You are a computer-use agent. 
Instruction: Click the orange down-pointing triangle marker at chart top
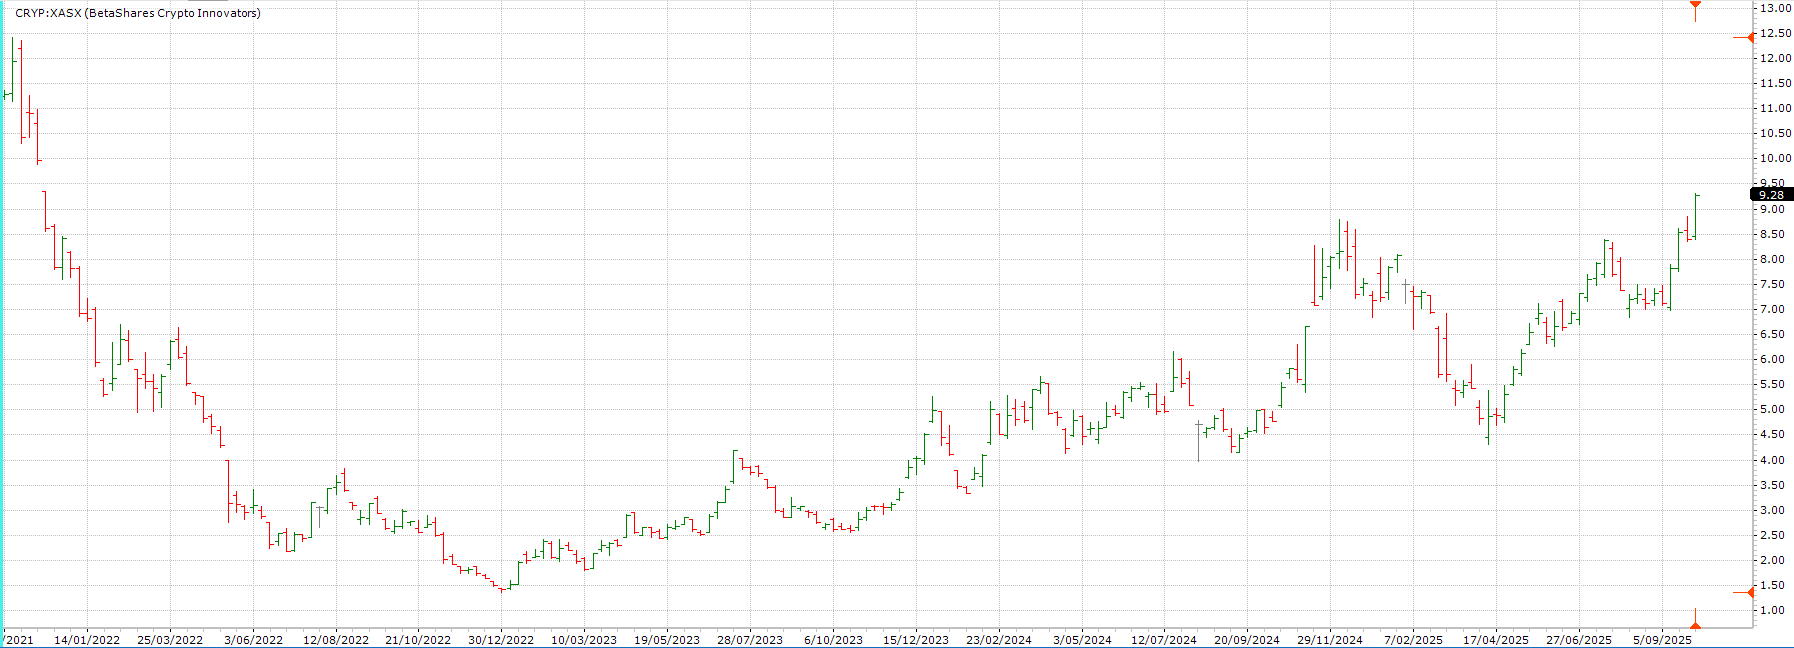[1695, 6]
